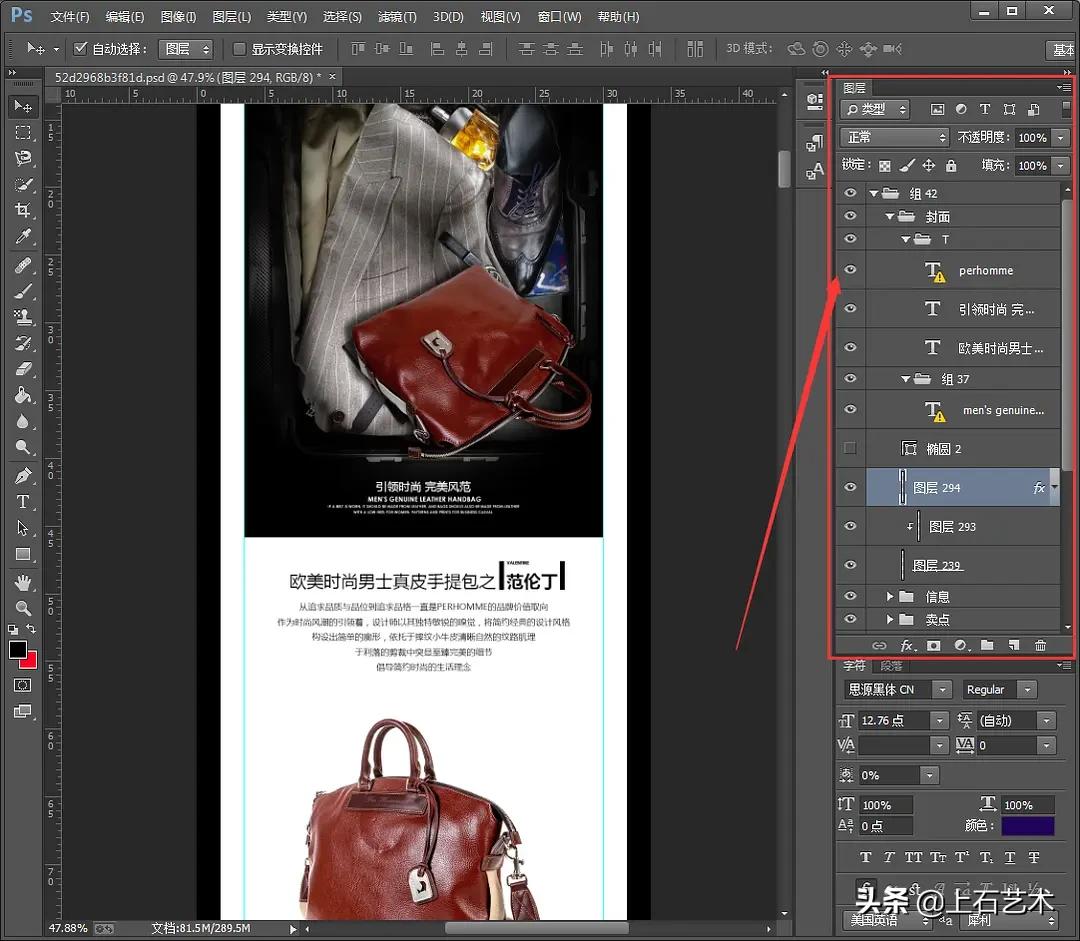
Task: Select the 52d2968b3f81d.psd document tab
Action: [187, 77]
